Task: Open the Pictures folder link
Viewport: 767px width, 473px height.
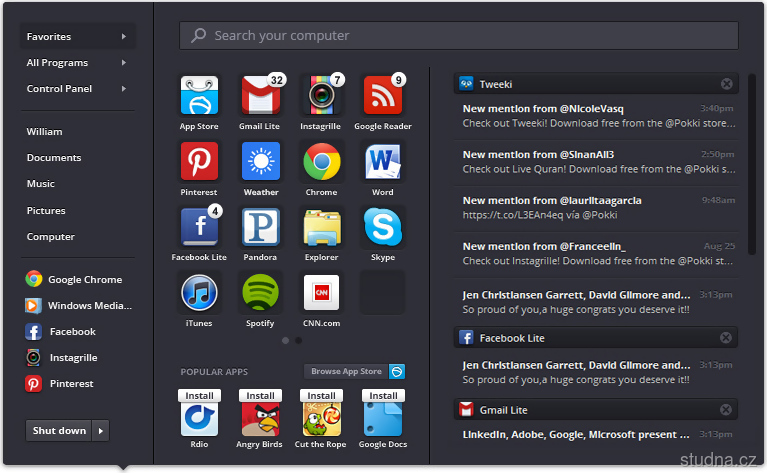Action: 46,210
